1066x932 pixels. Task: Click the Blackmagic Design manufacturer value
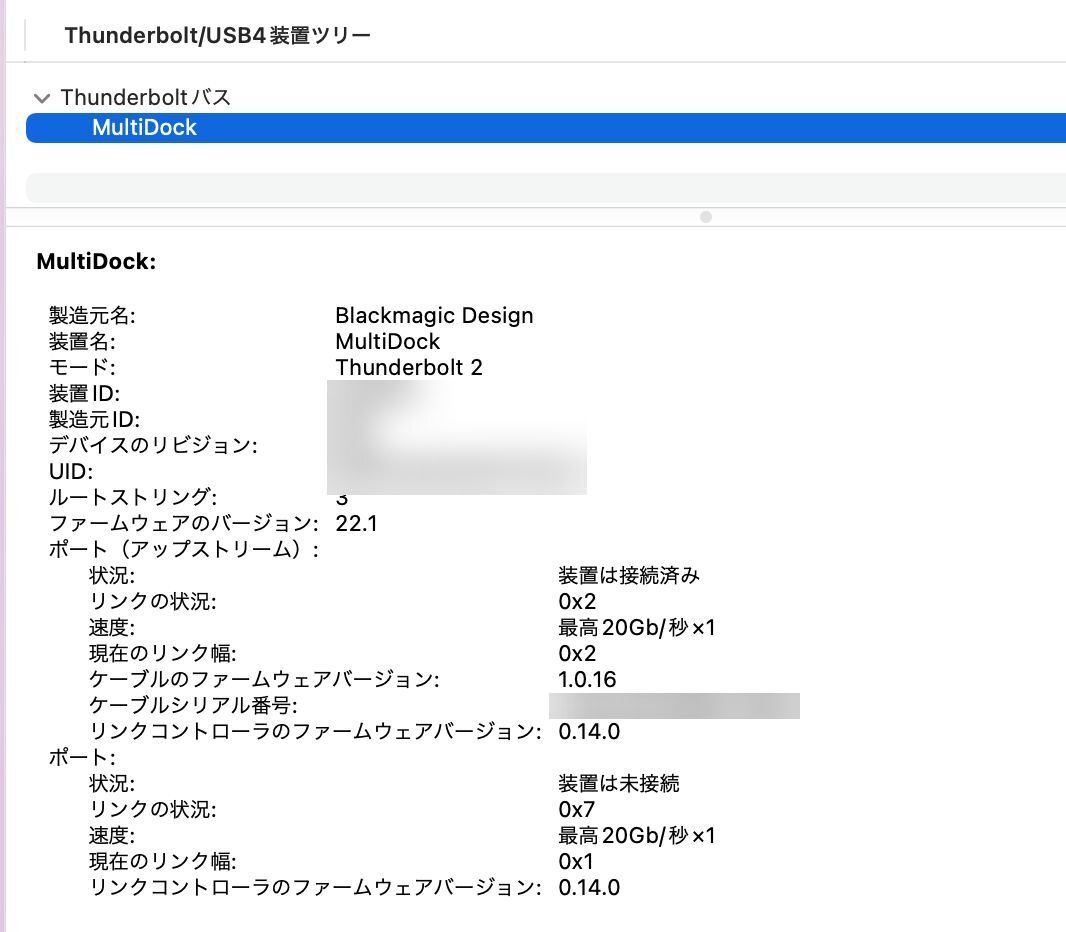(x=434, y=315)
